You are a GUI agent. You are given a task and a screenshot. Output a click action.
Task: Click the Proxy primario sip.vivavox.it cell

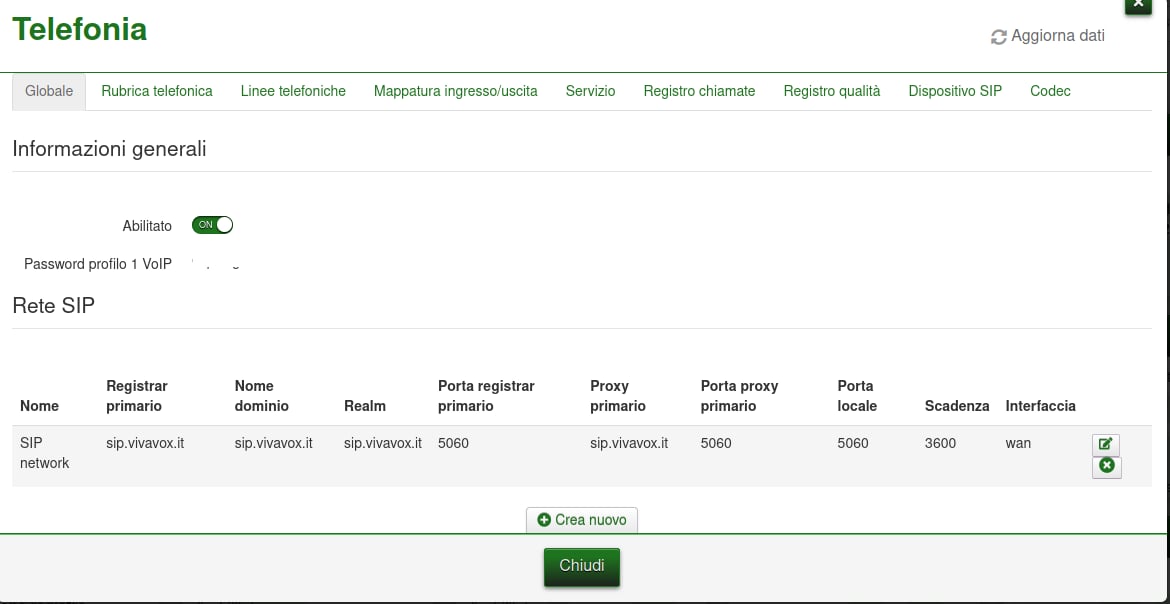(629, 443)
